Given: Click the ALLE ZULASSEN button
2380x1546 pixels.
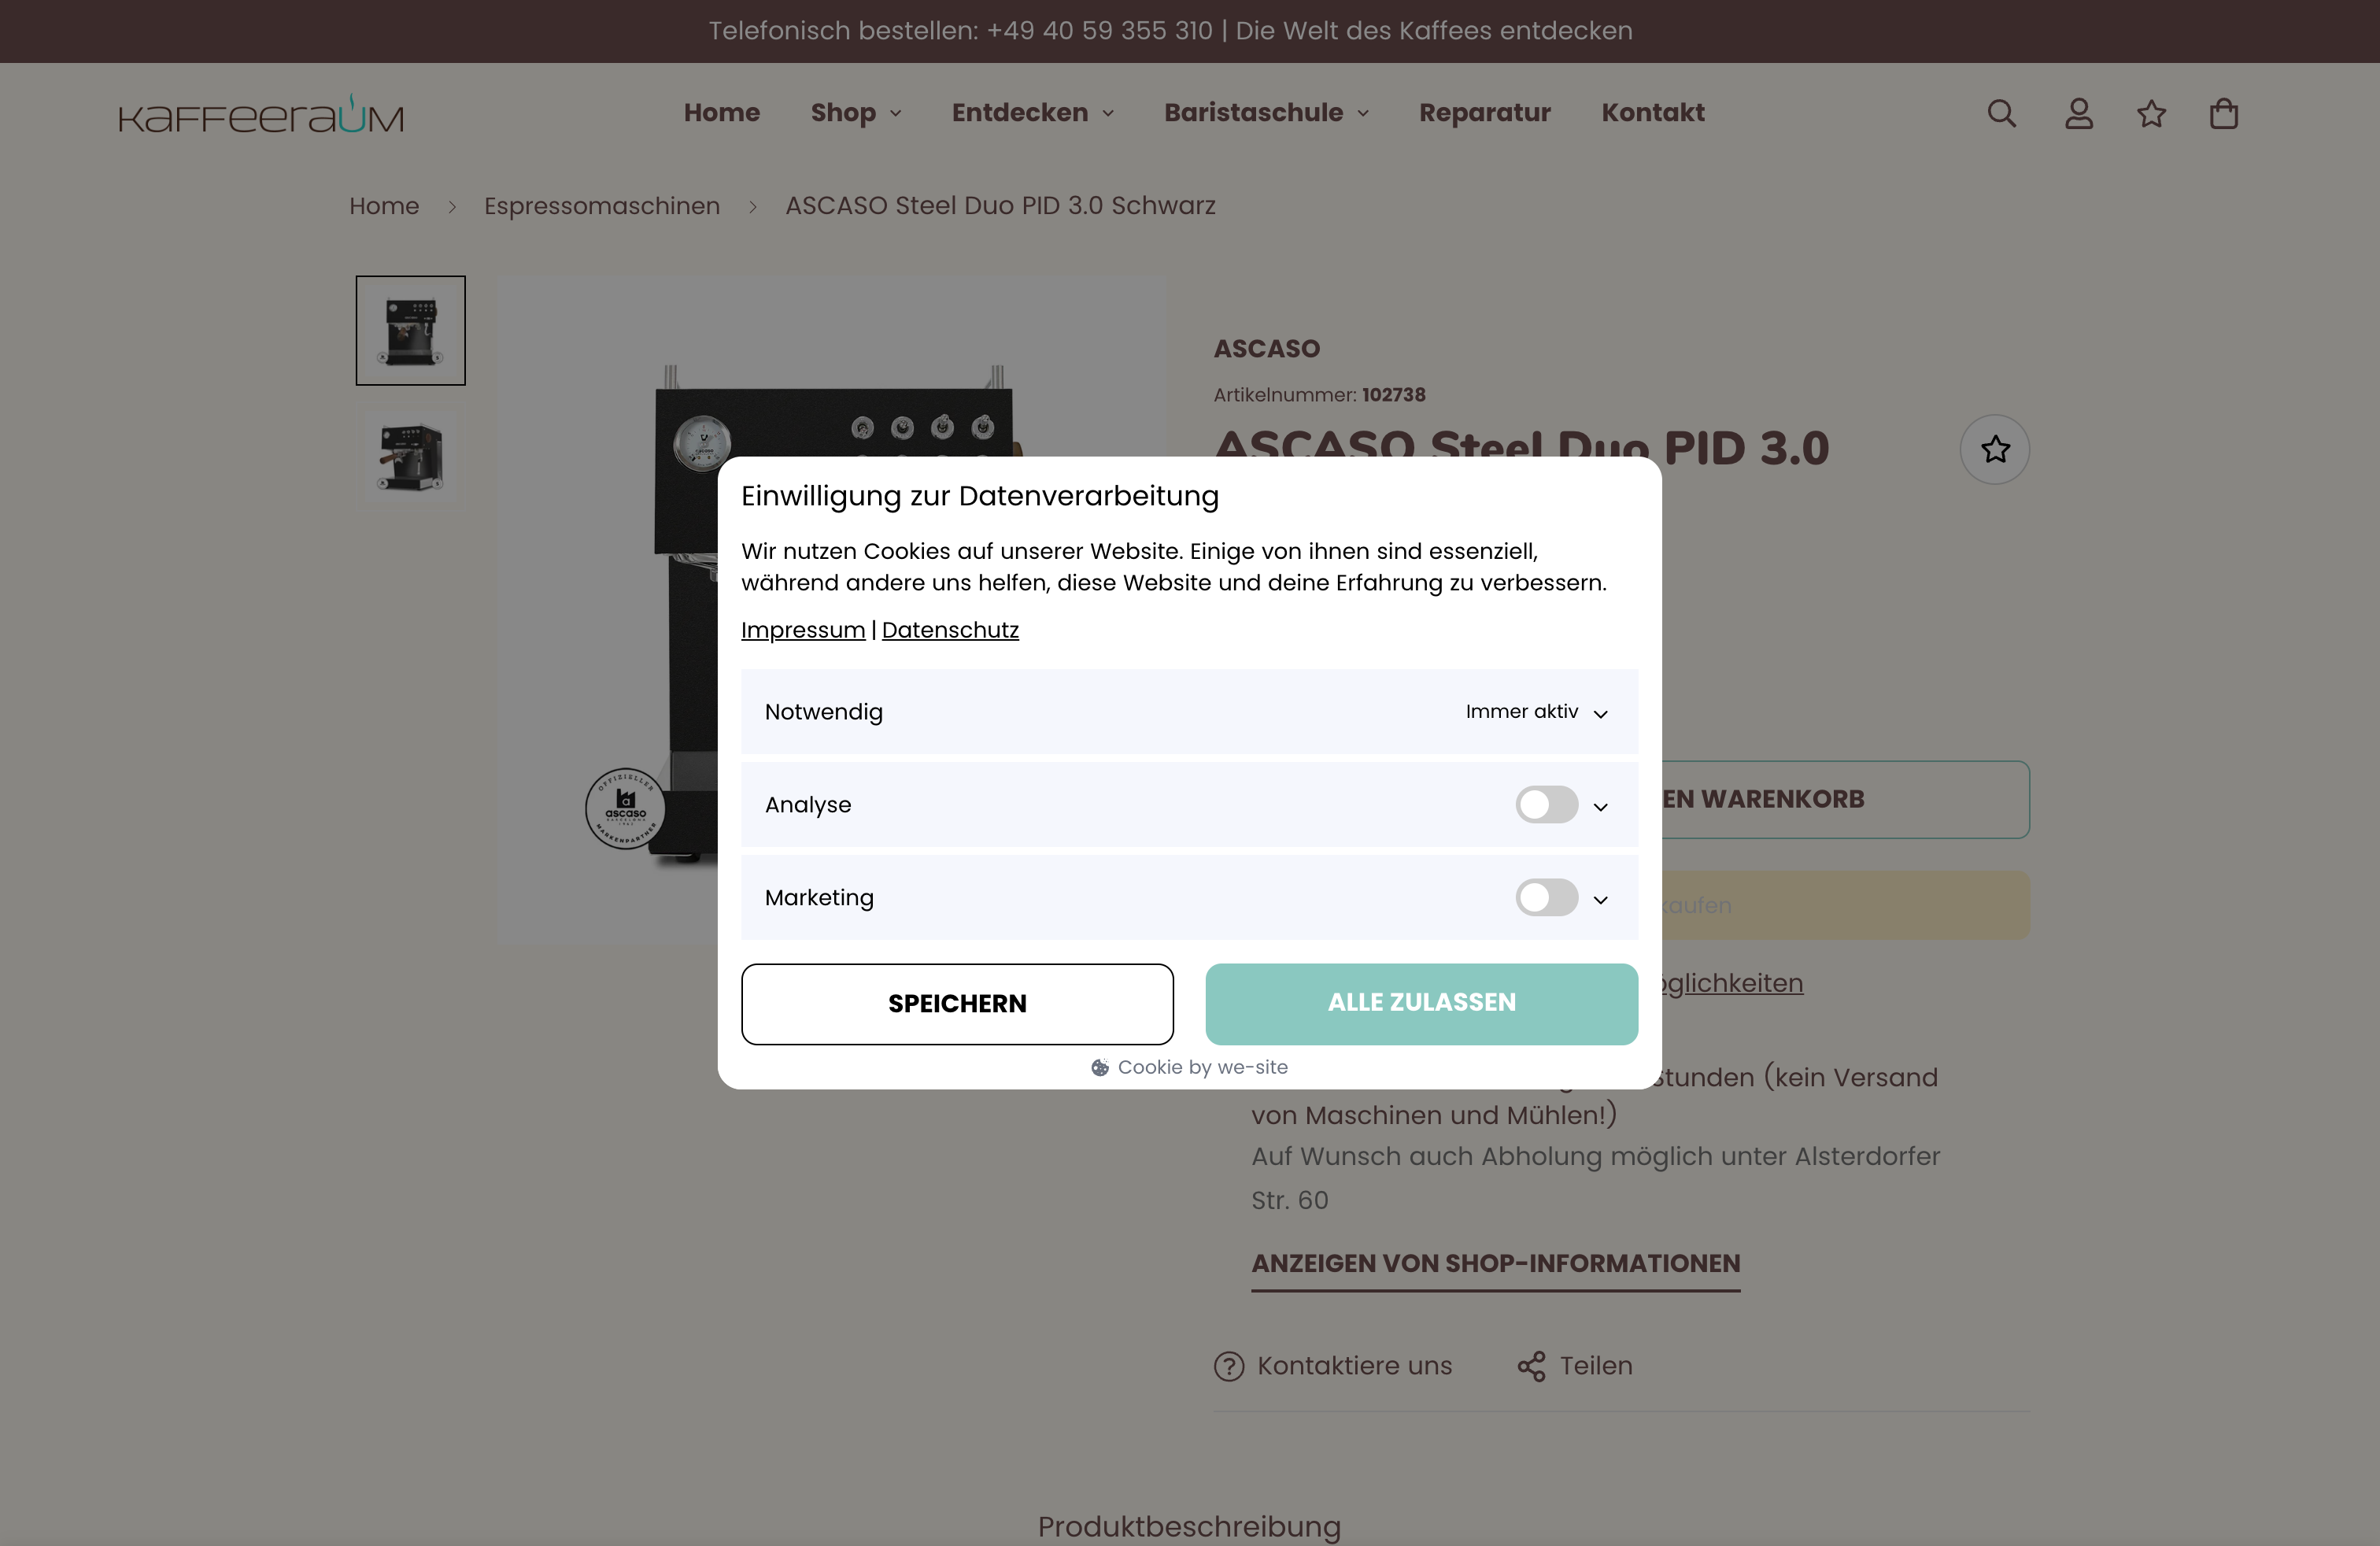Looking at the screenshot, I should tap(1421, 1003).
